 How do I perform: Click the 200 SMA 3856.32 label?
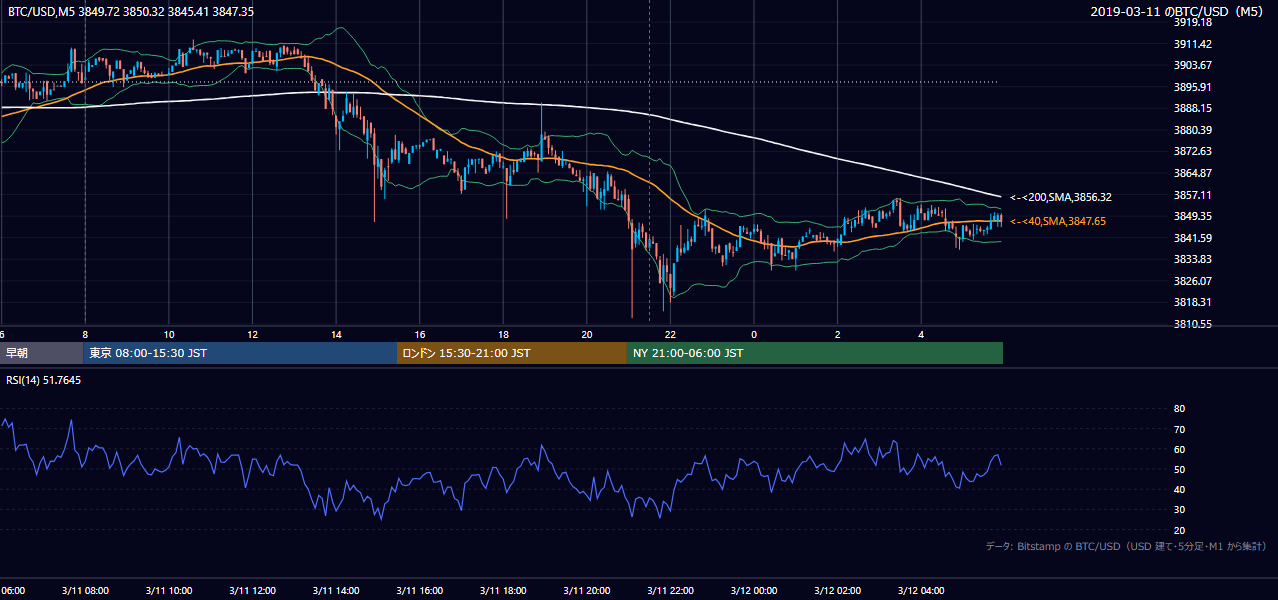[x=1061, y=198]
